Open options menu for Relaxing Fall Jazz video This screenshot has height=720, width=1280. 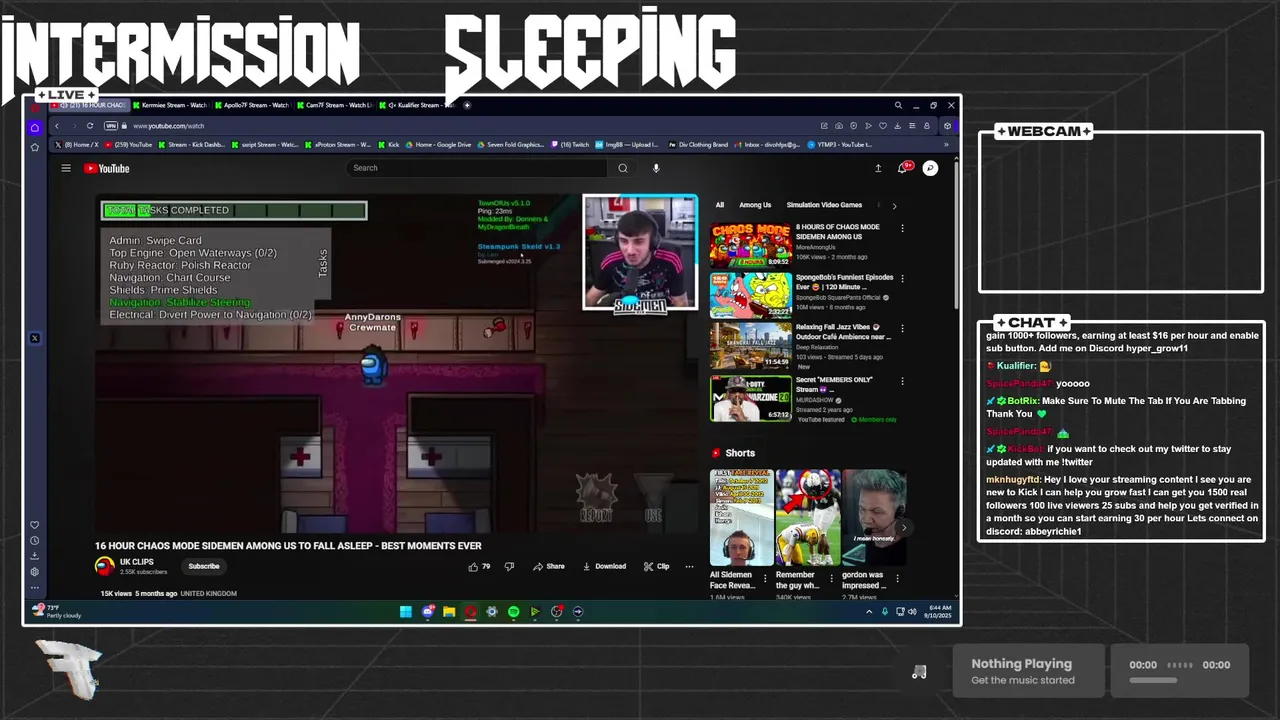click(902, 328)
